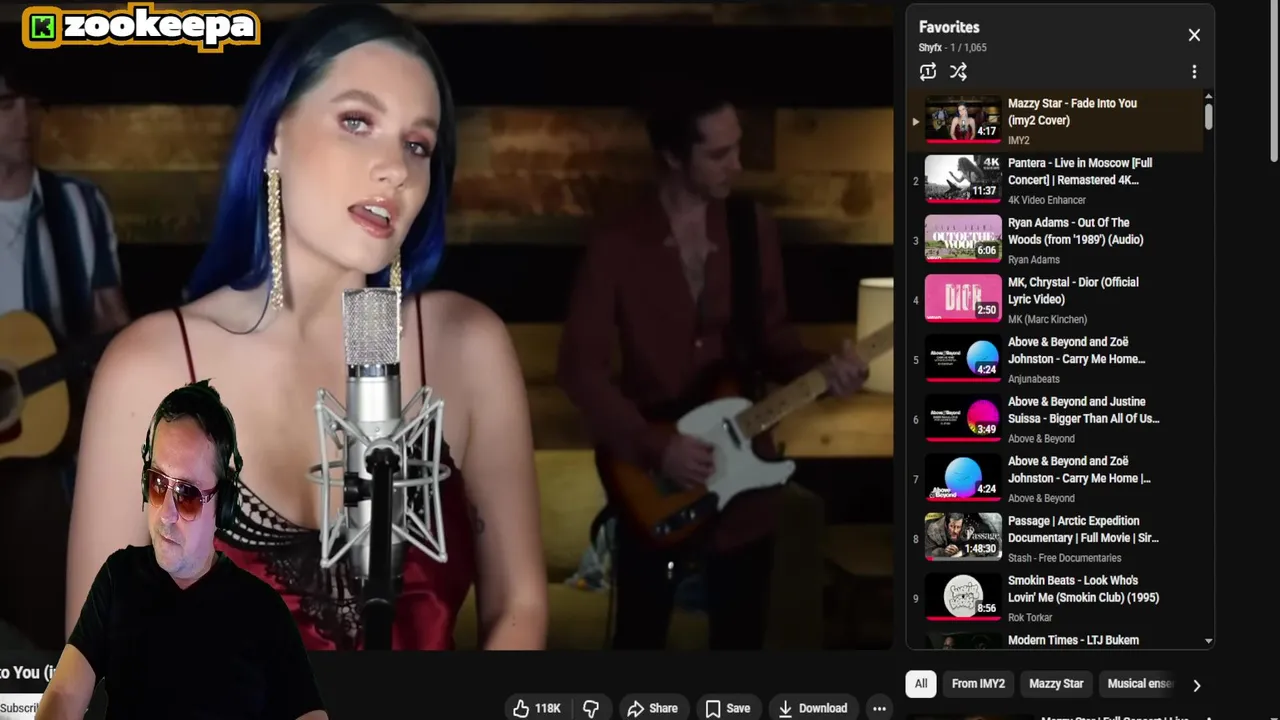Select the Mazzy Star chip
Viewport: 1280px width, 720px height.
[1056, 684]
